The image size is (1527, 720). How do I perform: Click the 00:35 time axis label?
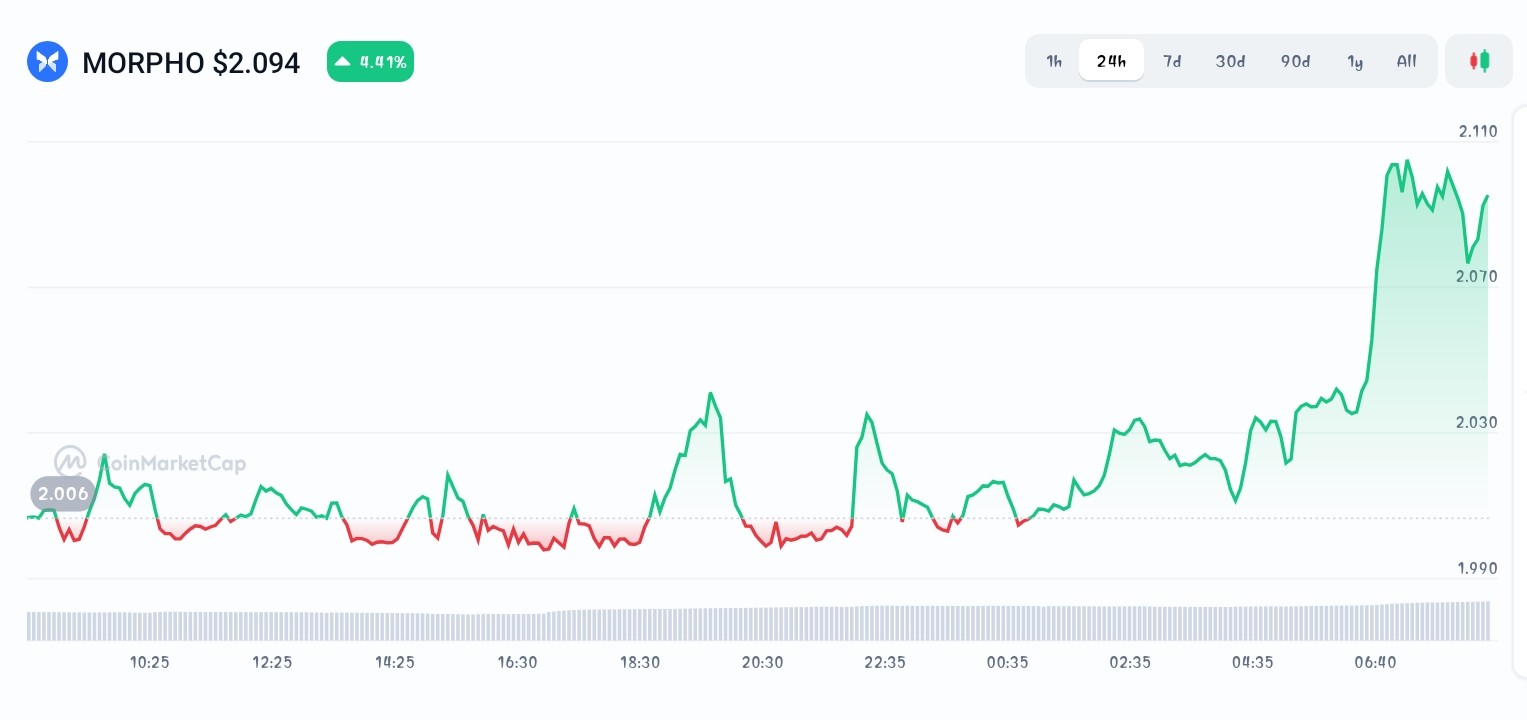1007,662
